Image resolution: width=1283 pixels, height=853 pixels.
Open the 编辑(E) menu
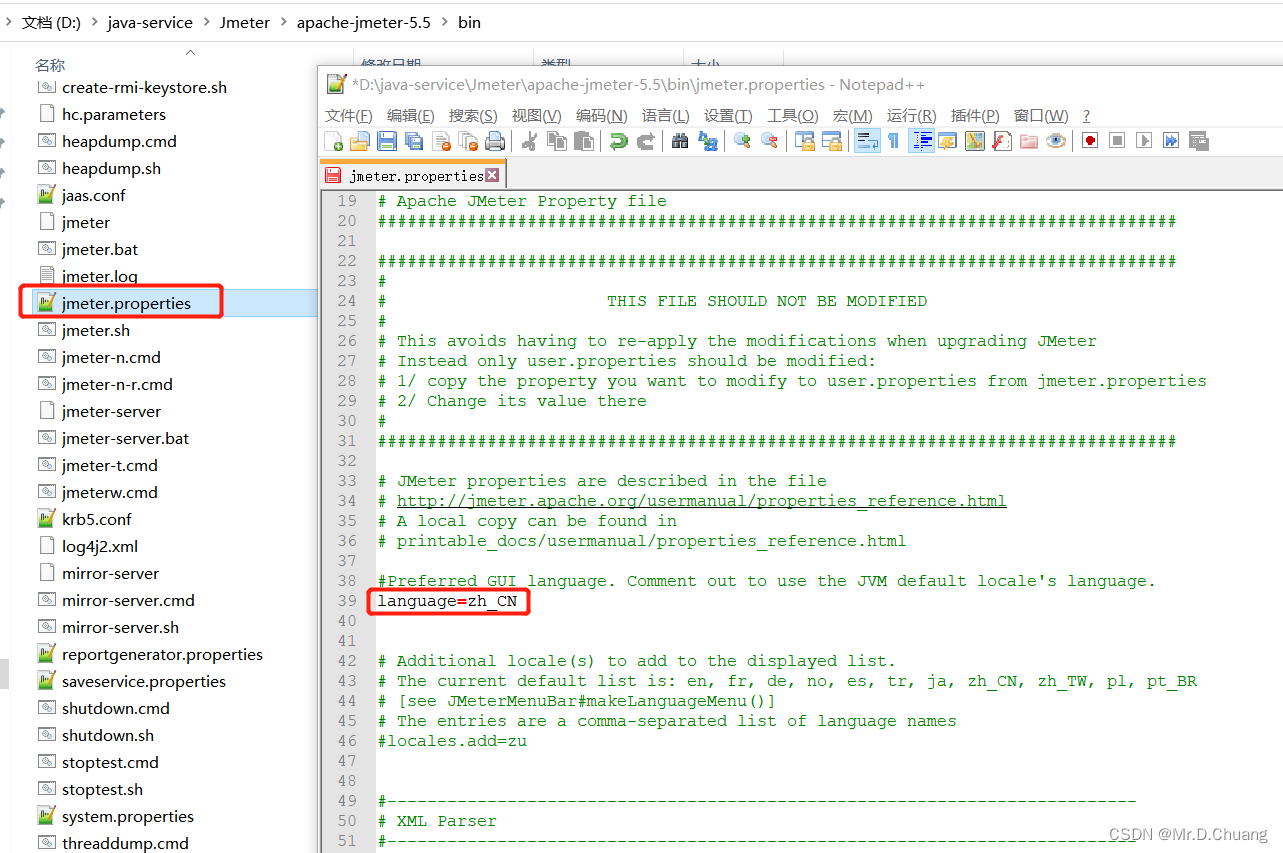point(411,116)
